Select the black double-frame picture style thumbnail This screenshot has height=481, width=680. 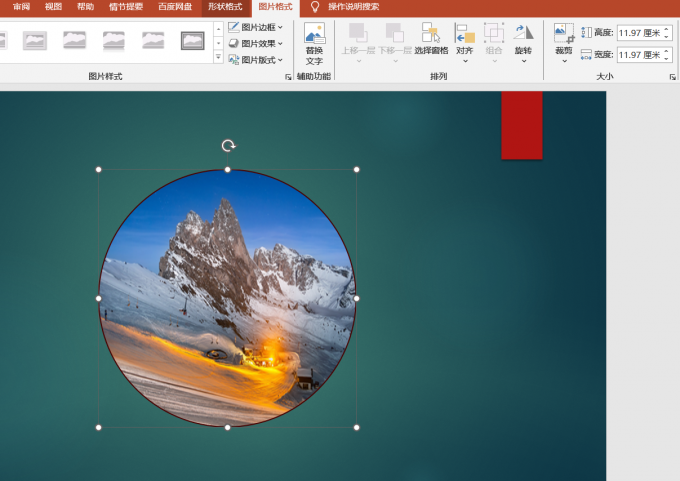coord(193,41)
